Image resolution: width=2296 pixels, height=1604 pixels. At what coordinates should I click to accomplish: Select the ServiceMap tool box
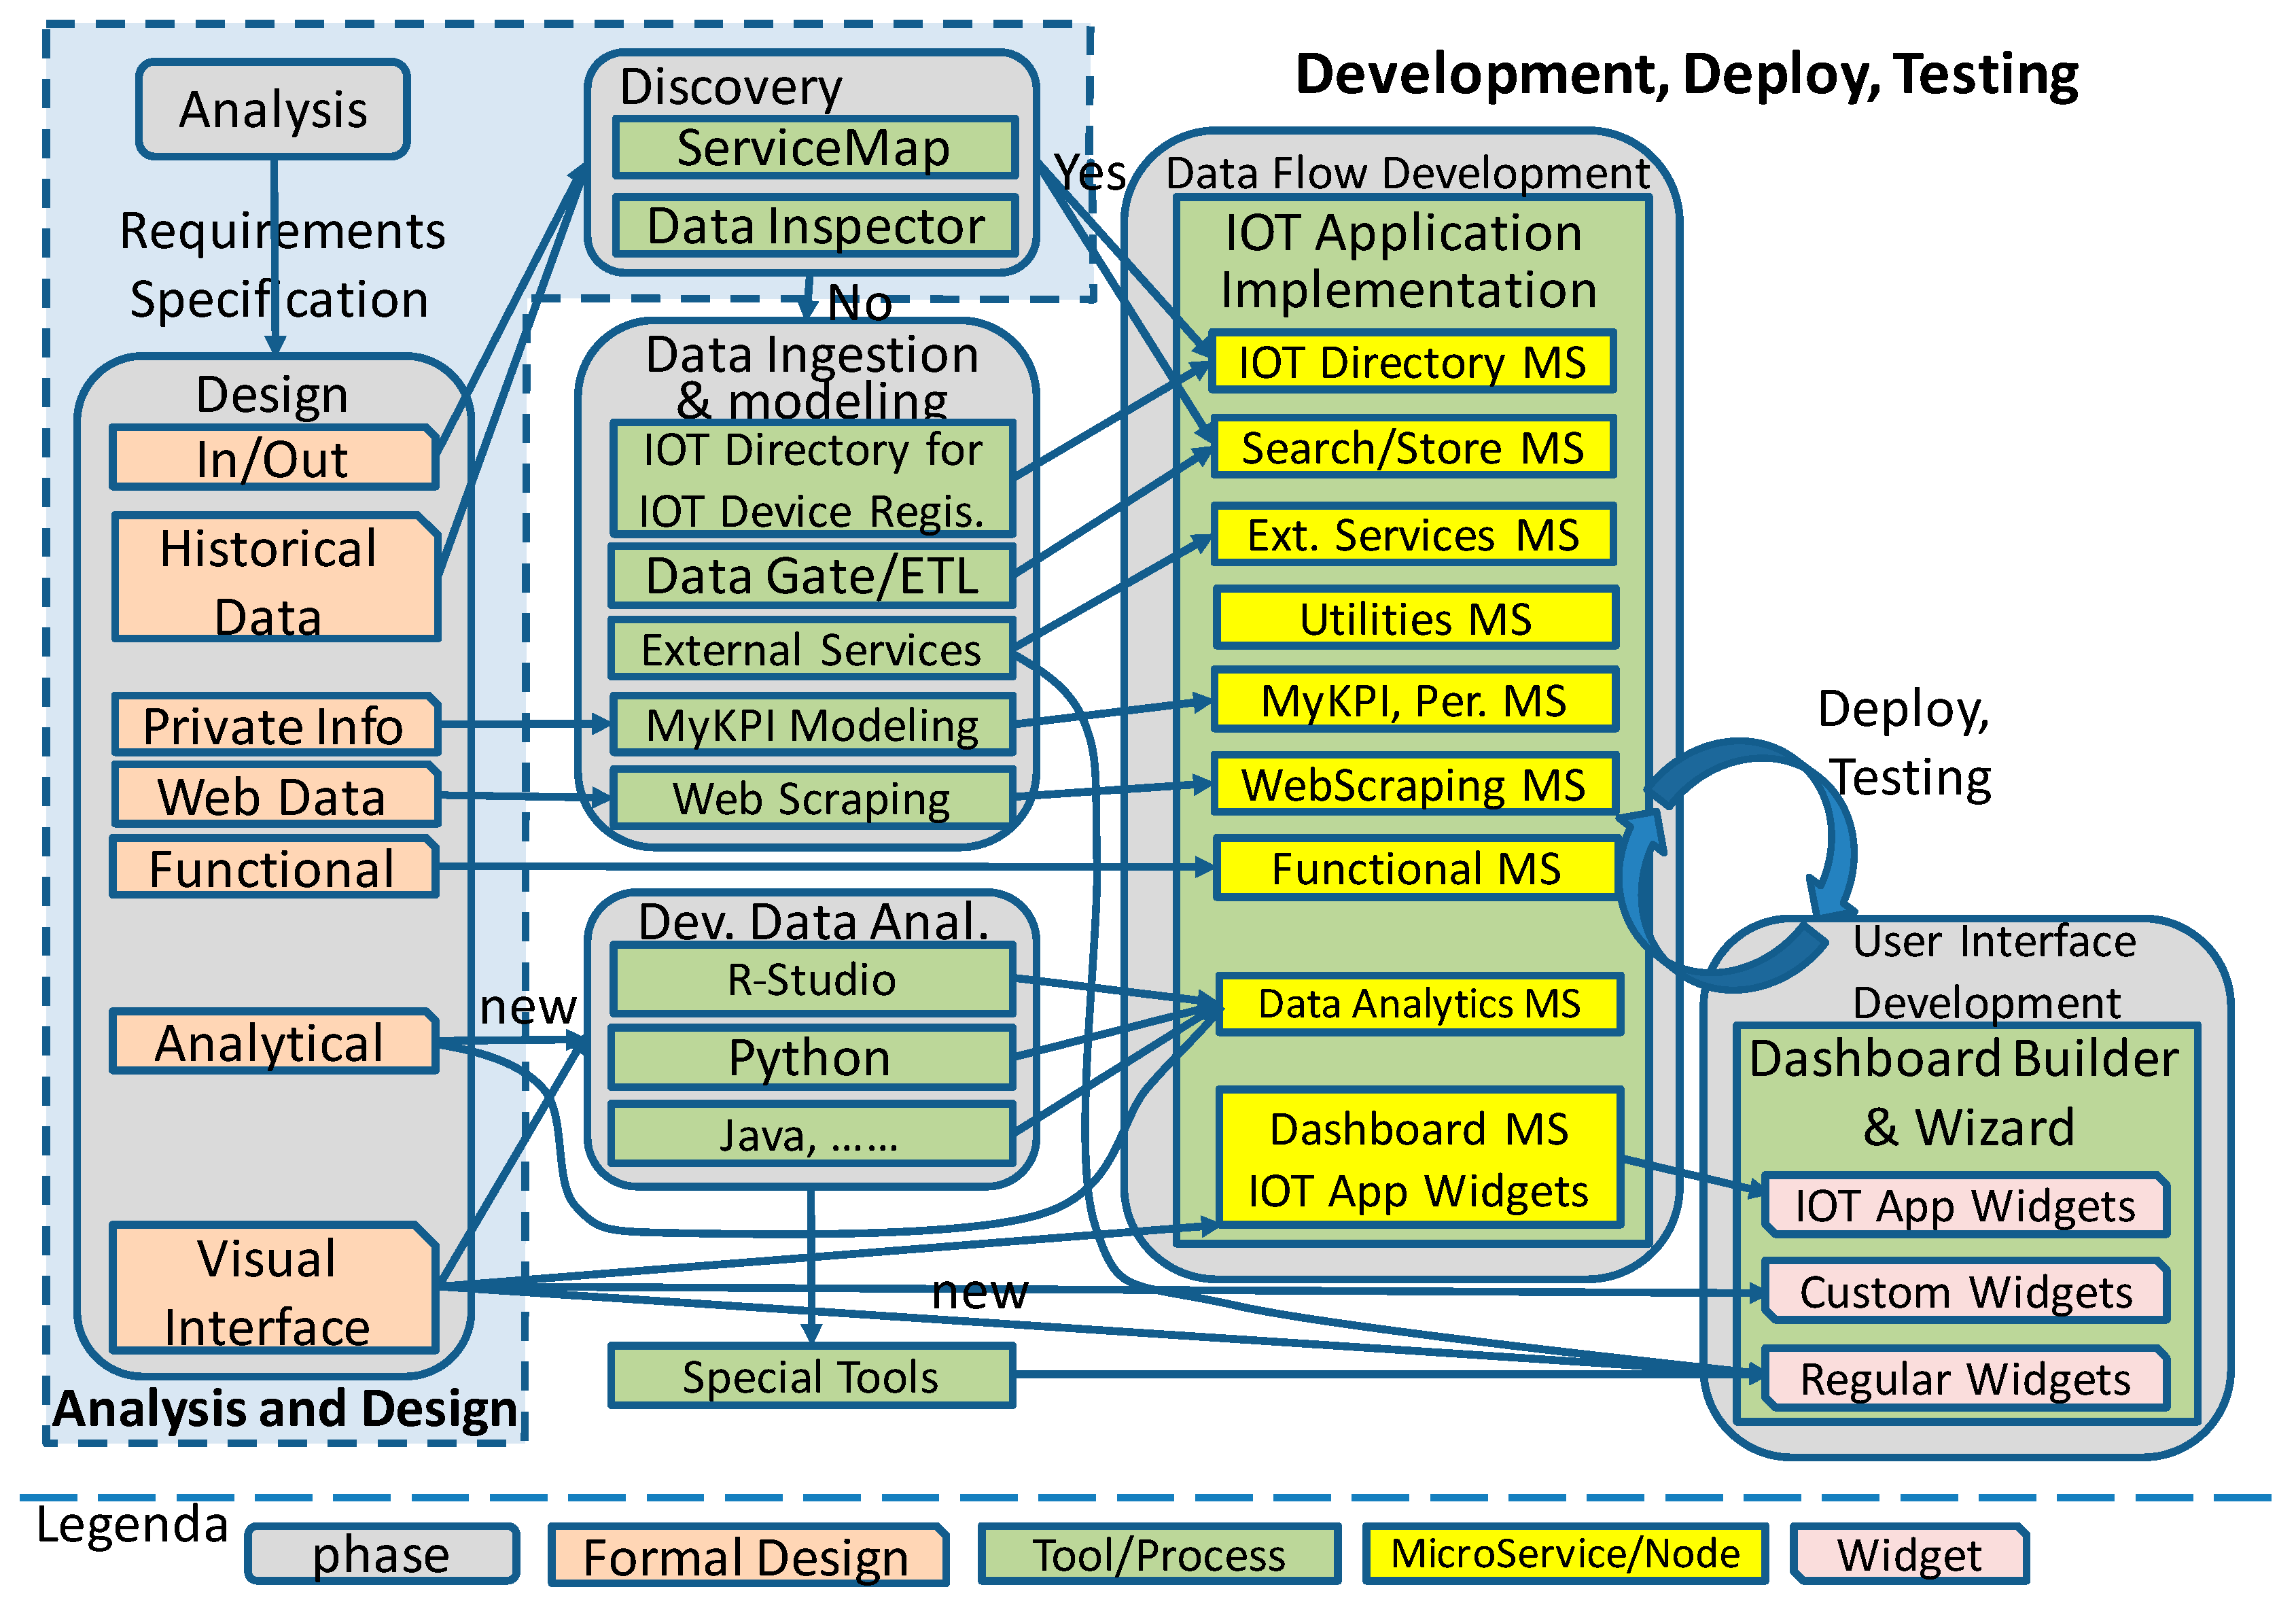(x=814, y=148)
